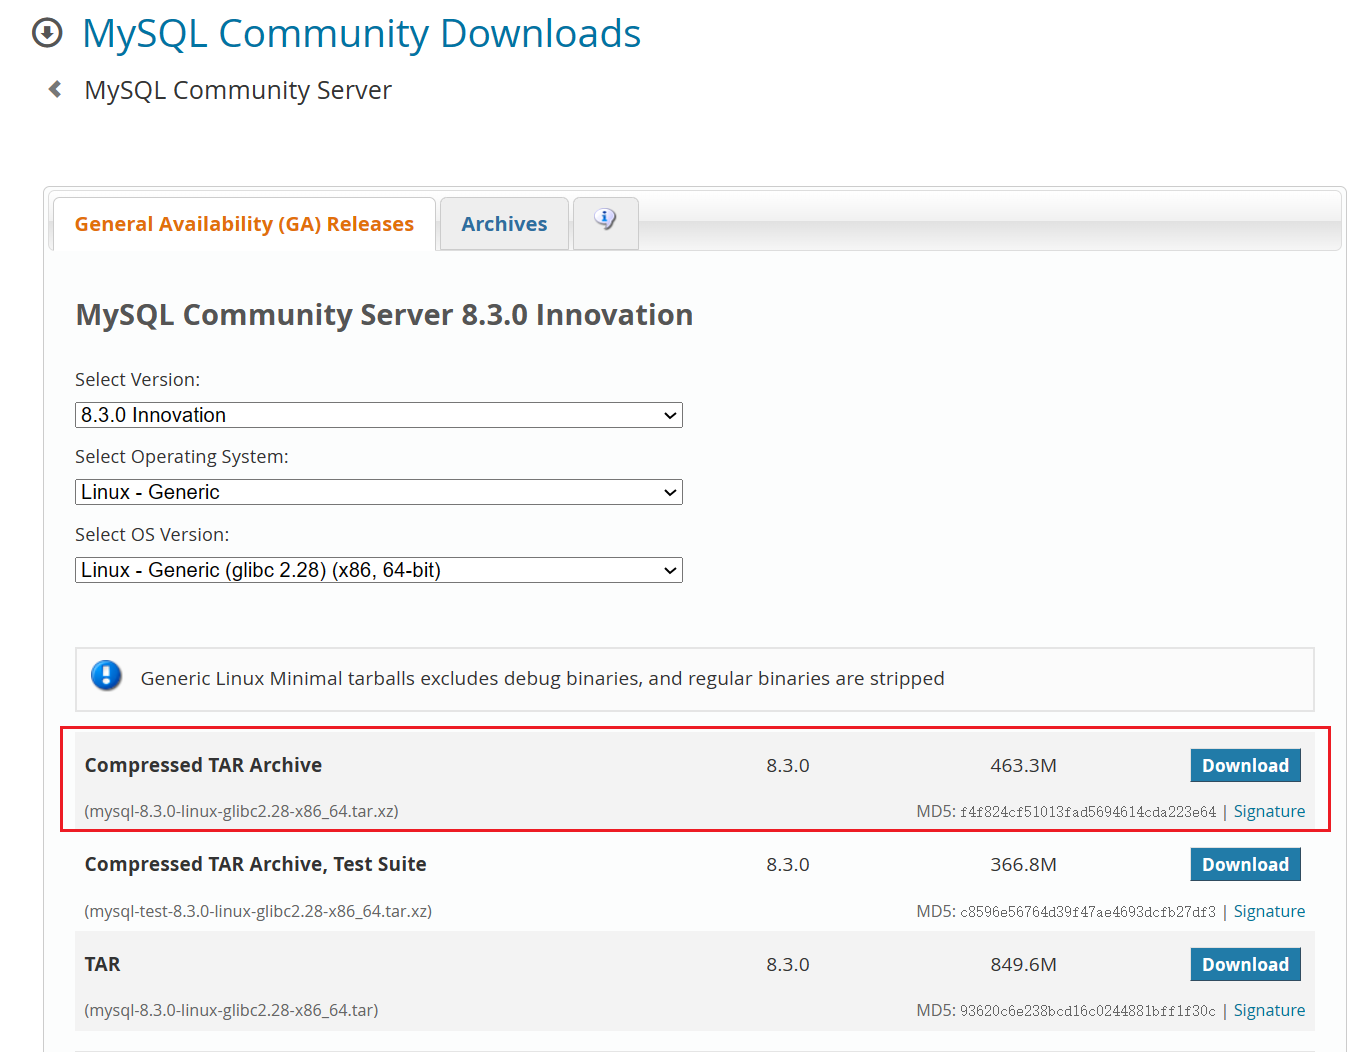Click the MD5 hash c8596e56764d39f47ae4693dcfb27df3
The width and height of the screenshot is (1349, 1052).
[x=1088, y=912]
